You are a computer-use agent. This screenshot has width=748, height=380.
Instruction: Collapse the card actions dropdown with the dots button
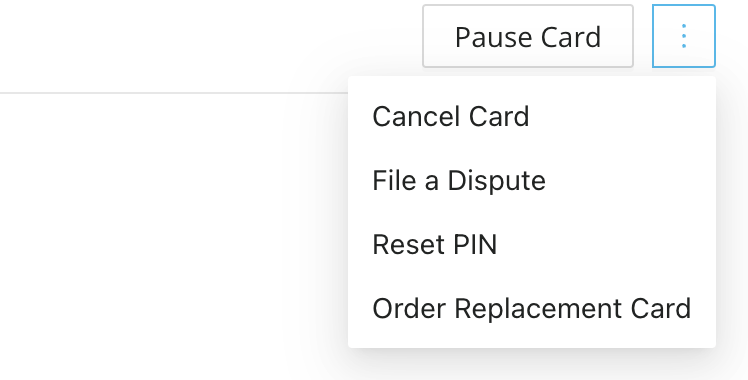pyautogui.click(x=684, y=36)
